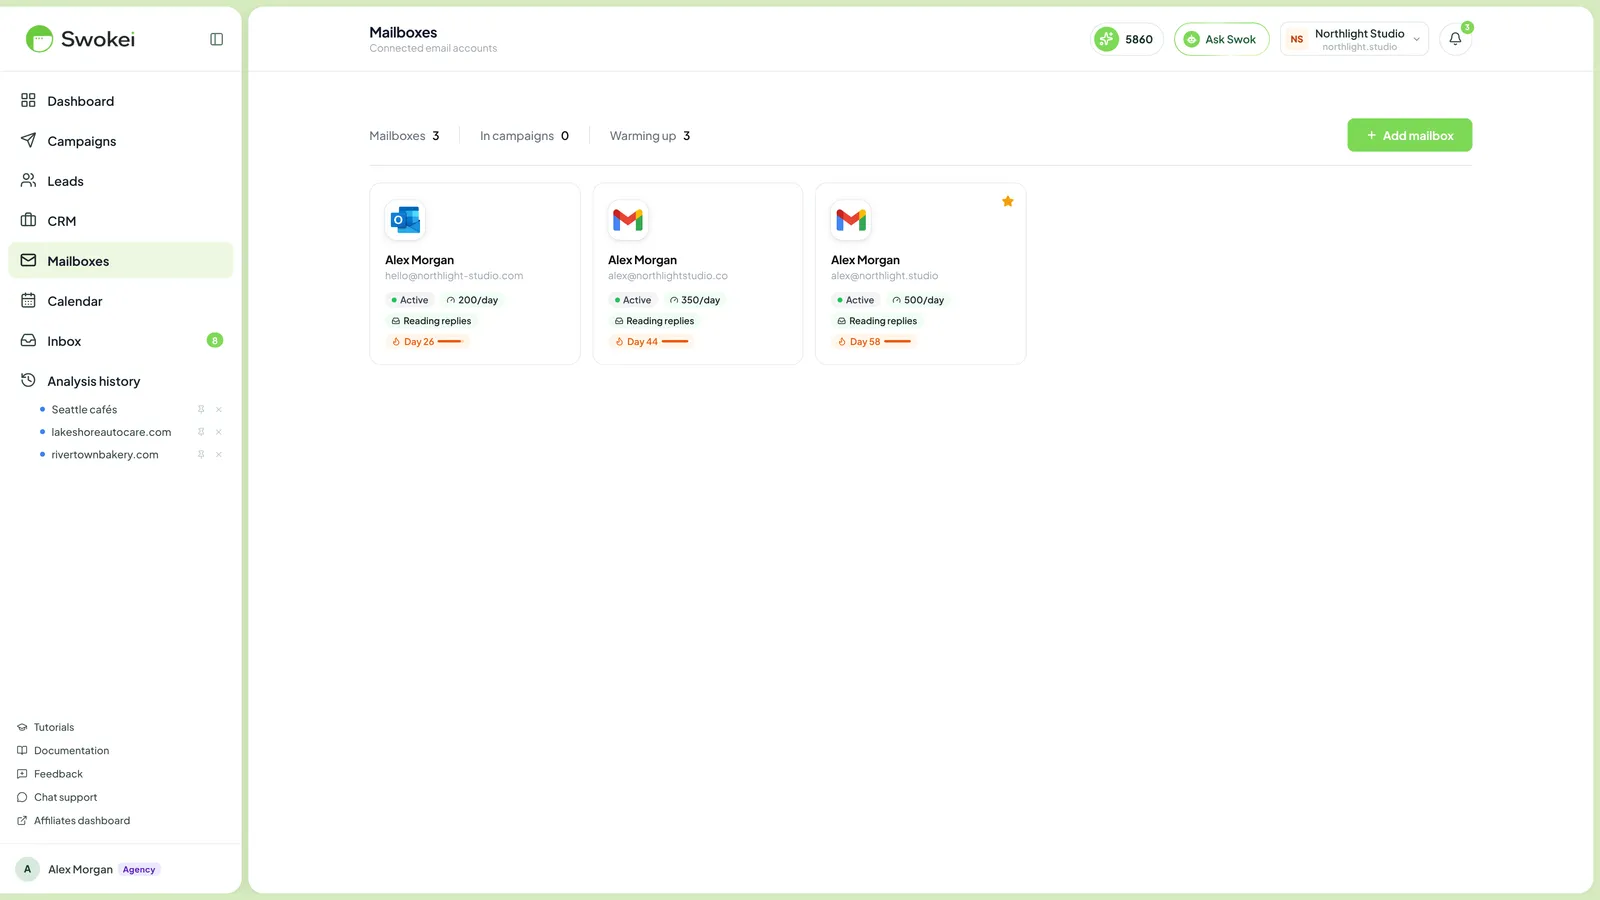Open the alex@northlight.studio mailbox card
Image resolution: width=1600 pixels, height=900 pixels.
click(x=921, y=273)
